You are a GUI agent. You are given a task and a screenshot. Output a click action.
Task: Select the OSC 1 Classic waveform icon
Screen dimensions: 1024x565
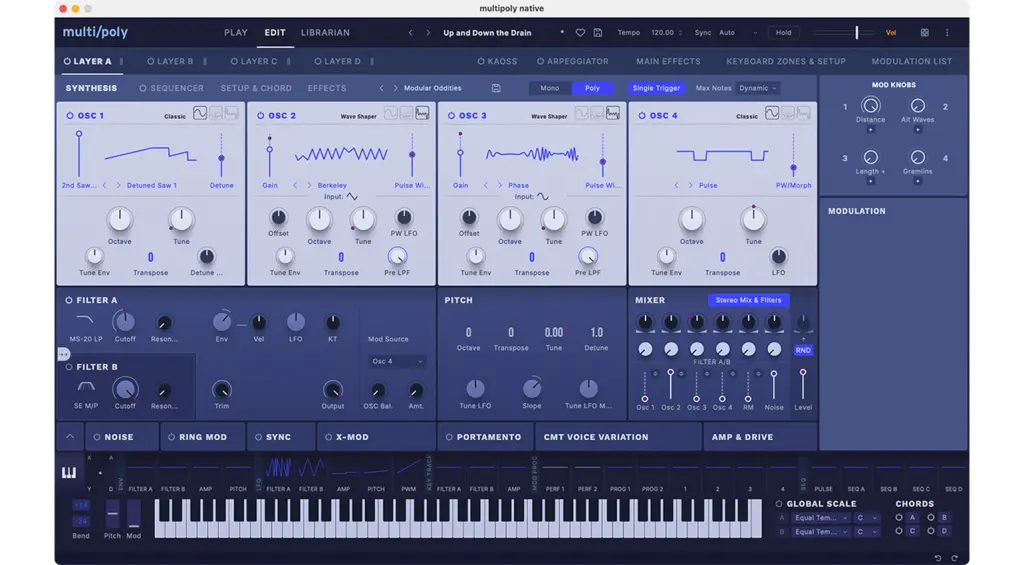pyautogui.click(x=200, y=113)
